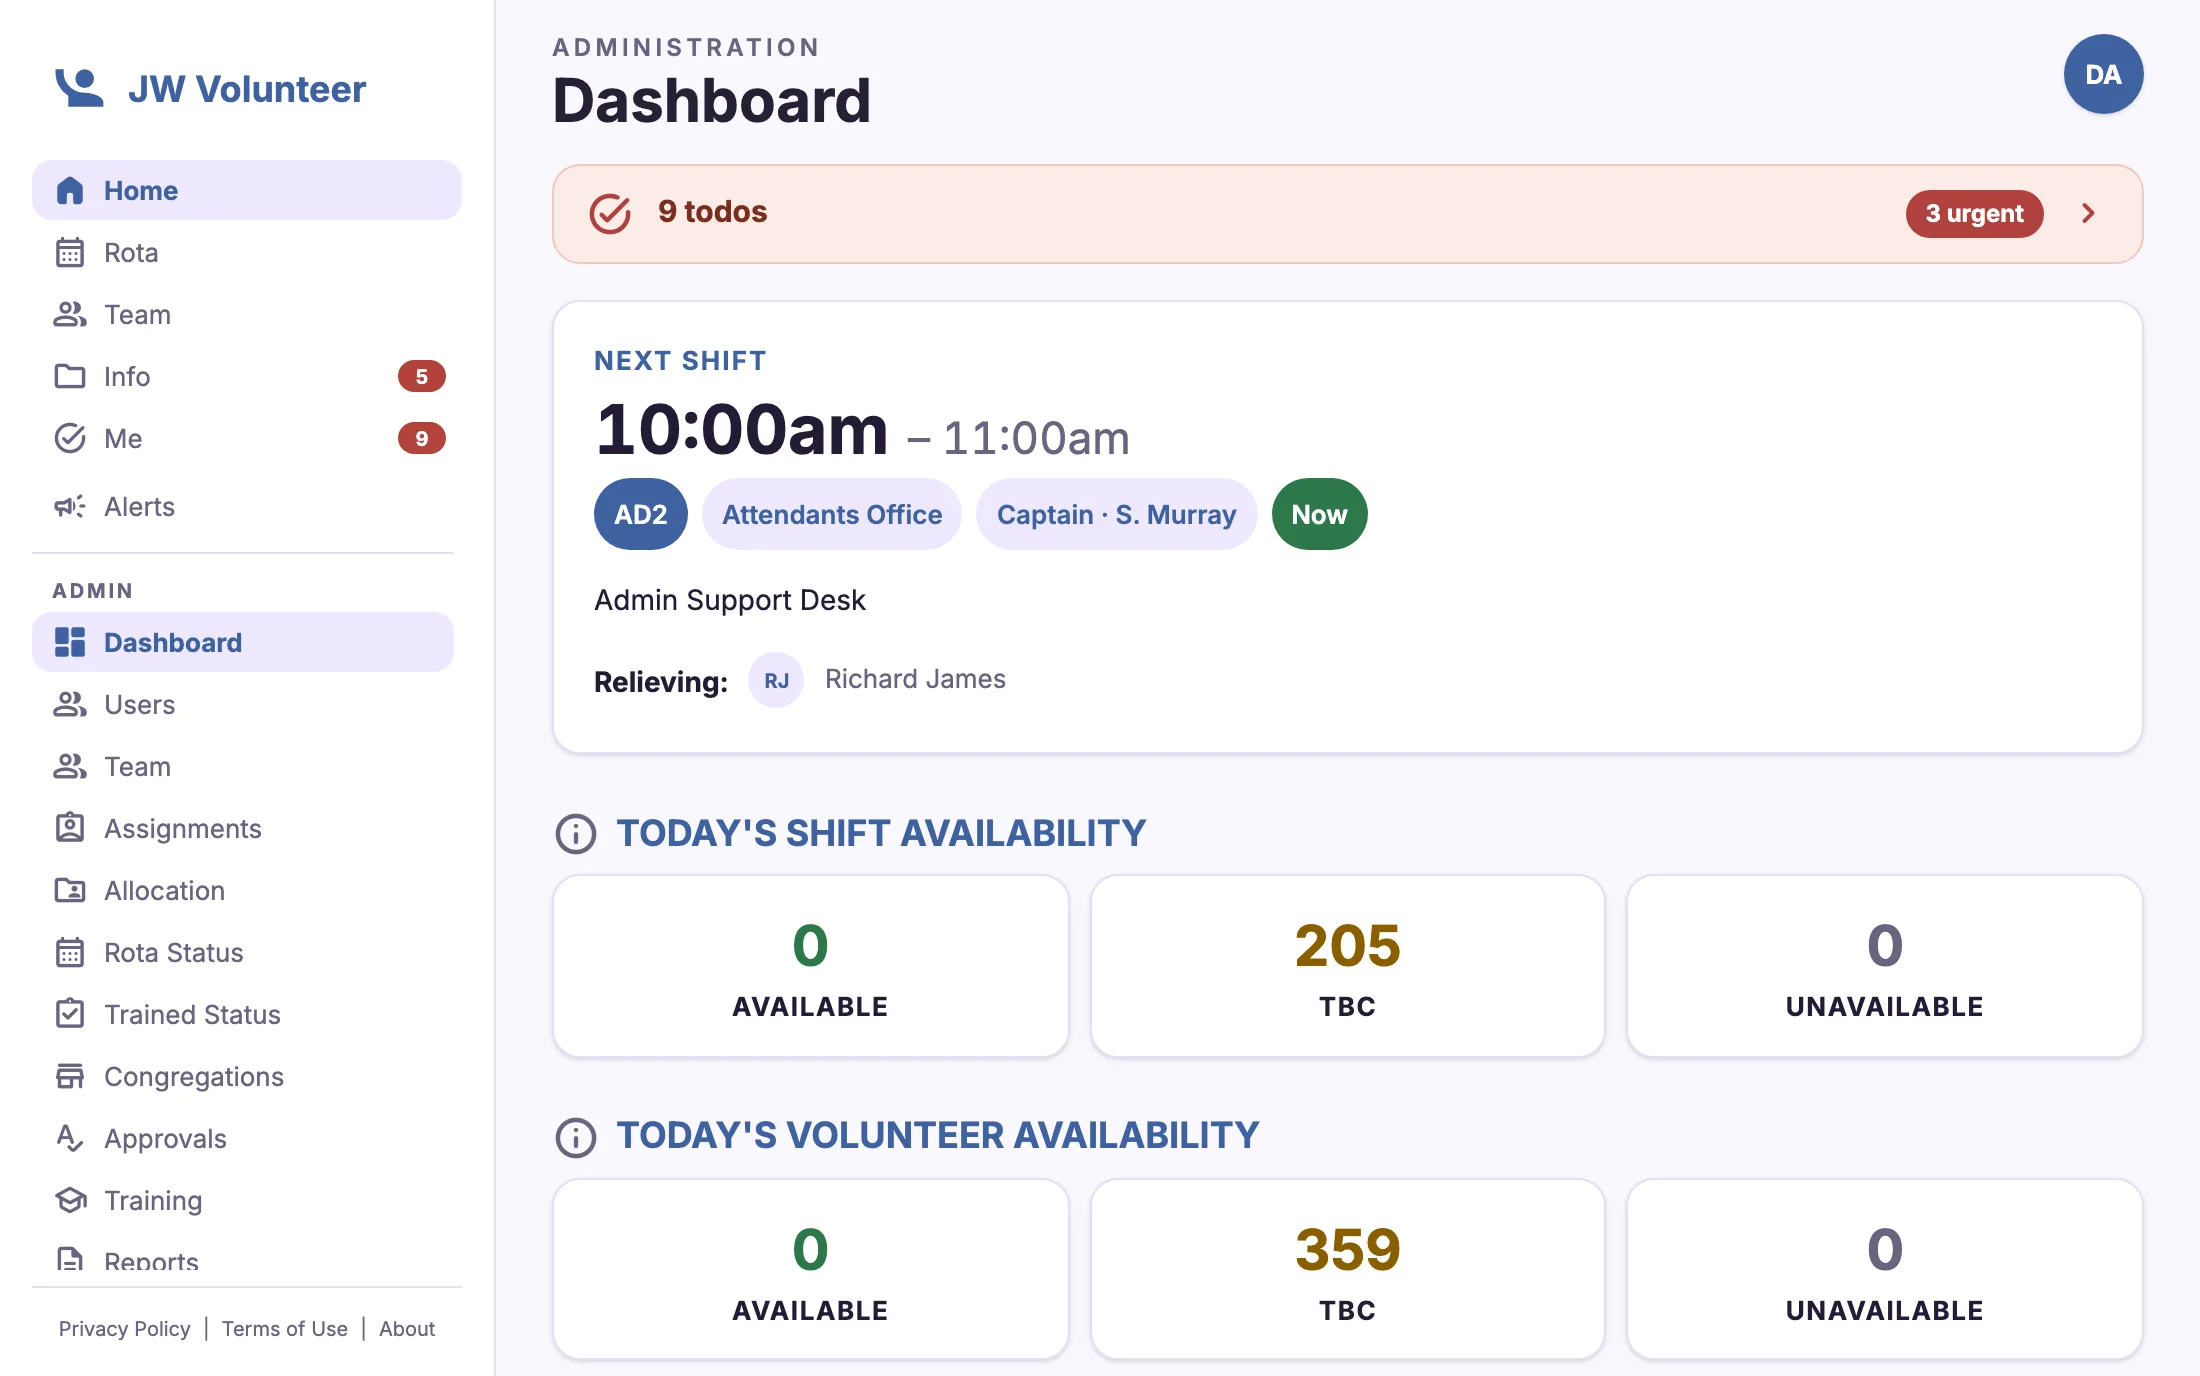2200x1376 pixels.
Task: Click the Me checkmark circle icon
Action: coord(70,438)
